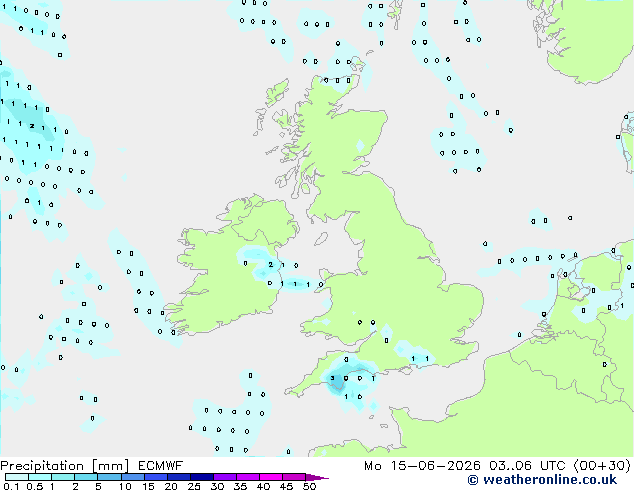Viewport: 634px width, 490px height.
Task: Pick the 15–20 mm legend swatch
Action: point(156,477)
